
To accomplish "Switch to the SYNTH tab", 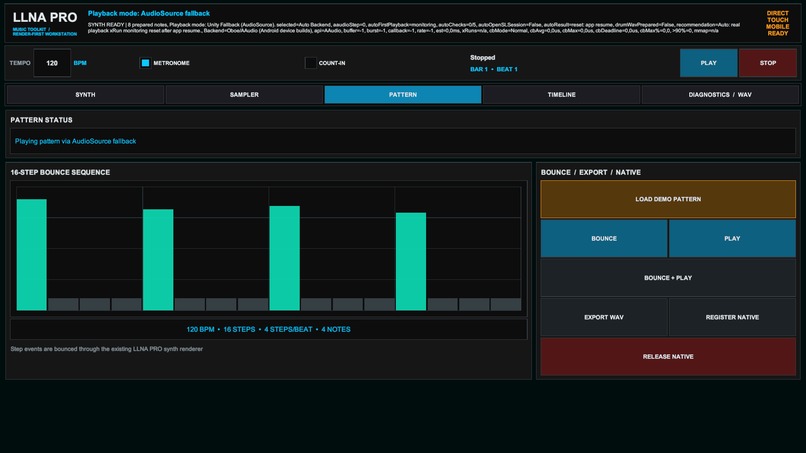I will [x=85, y=95].
